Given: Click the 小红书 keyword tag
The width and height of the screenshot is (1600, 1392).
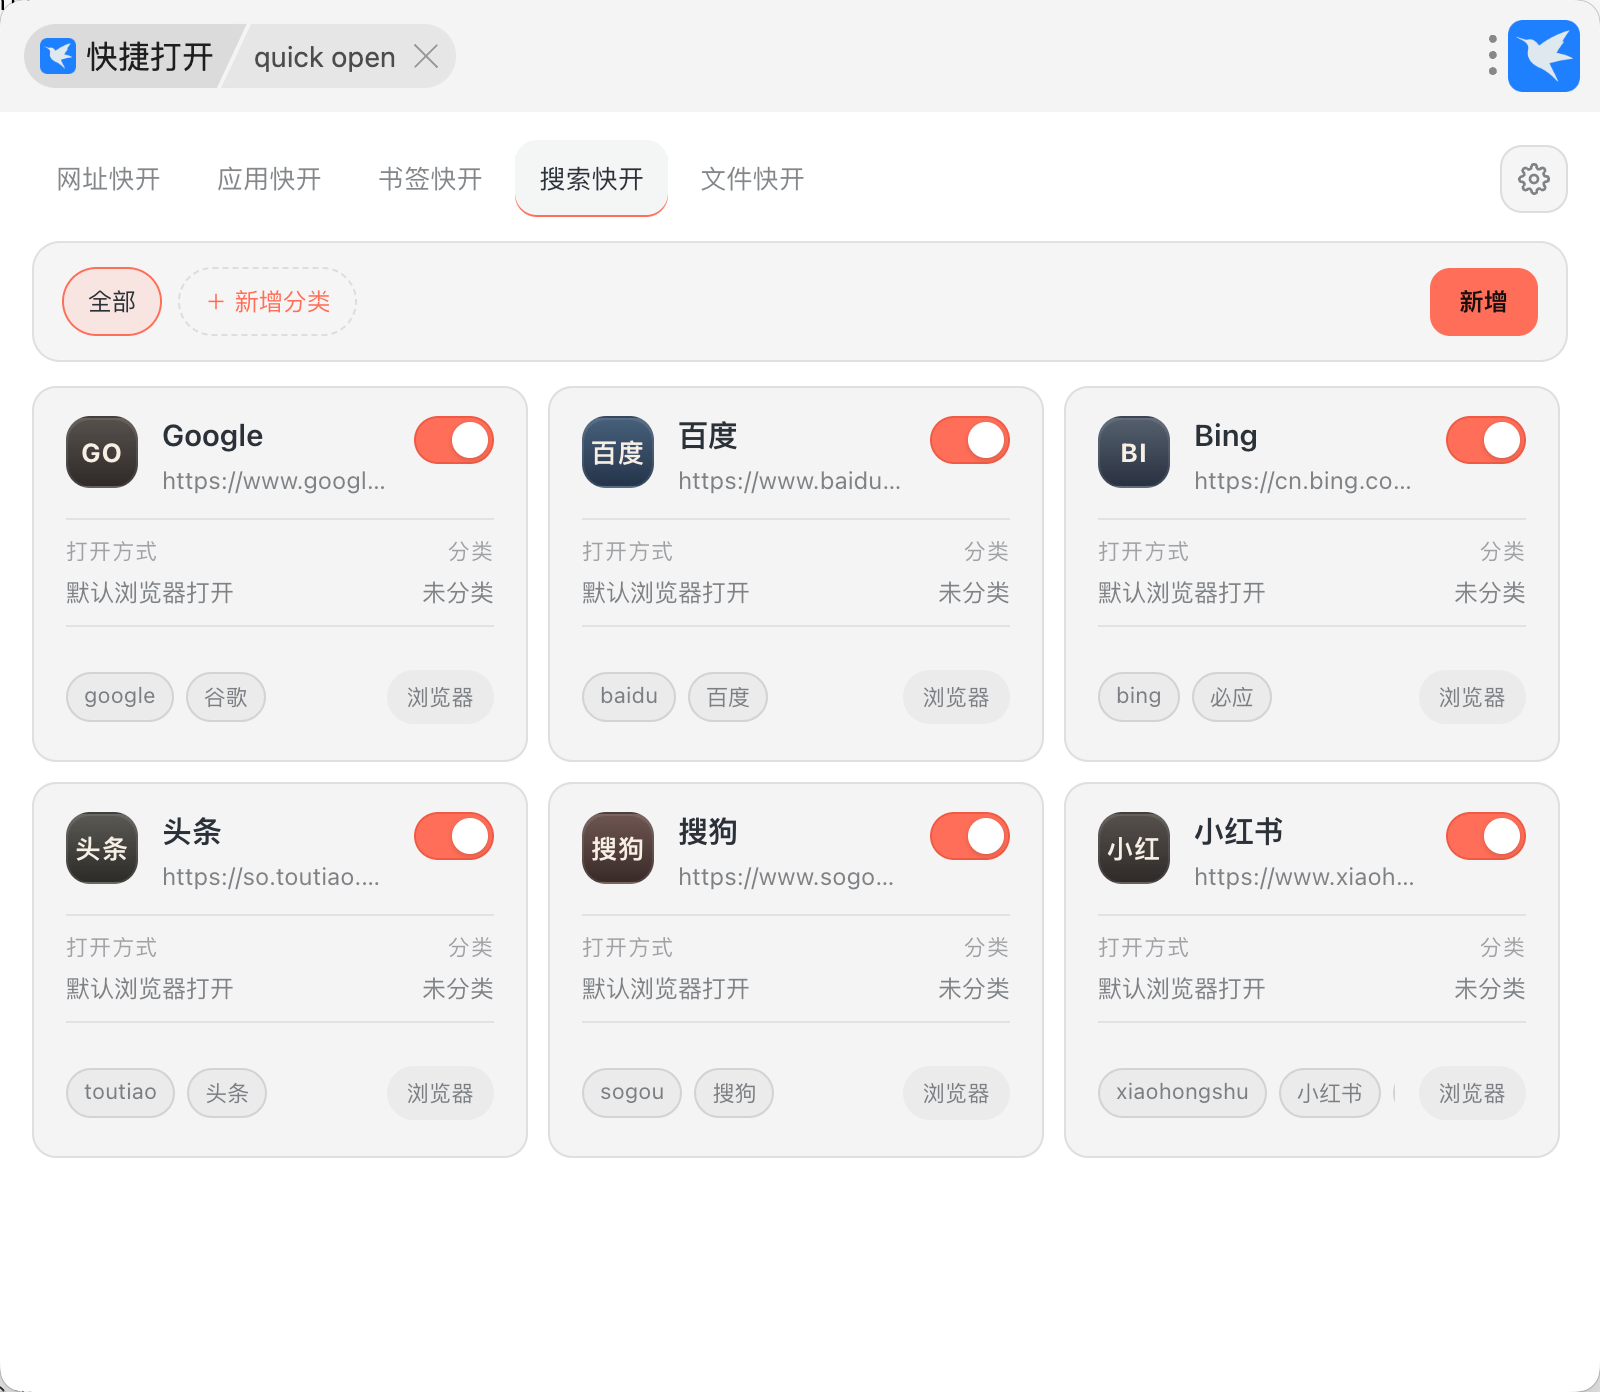Looking at the screenshot, I should (x=1330, y=1093).
